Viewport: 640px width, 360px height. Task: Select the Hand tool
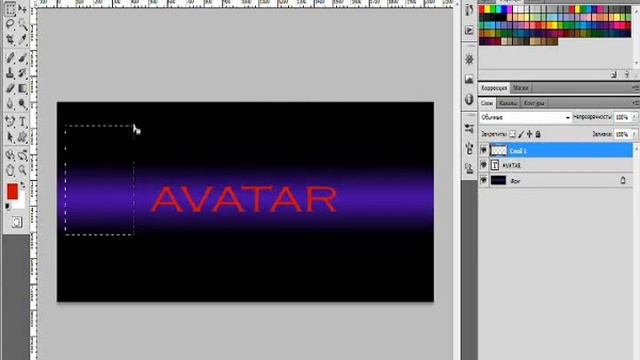click(x=10, y=170)
